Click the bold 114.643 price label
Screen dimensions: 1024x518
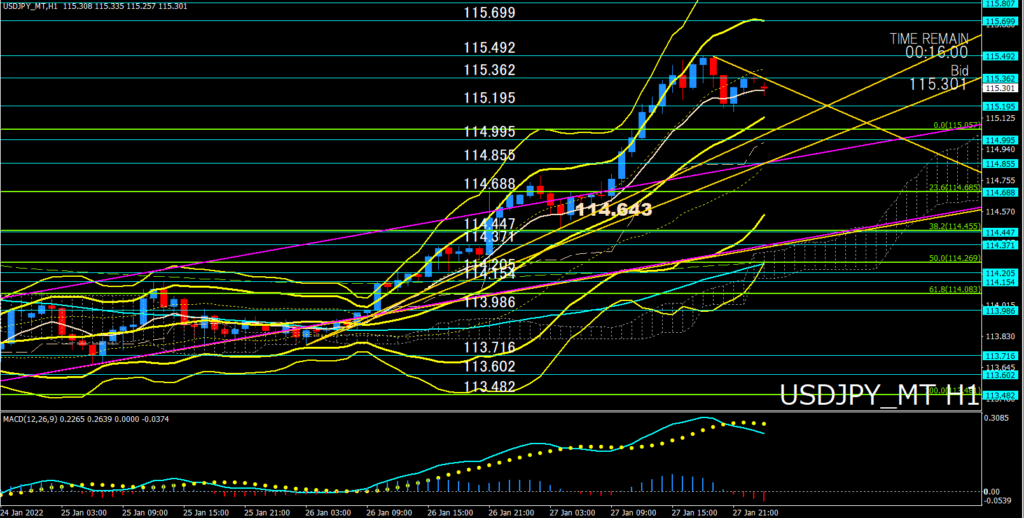[614, 210]
